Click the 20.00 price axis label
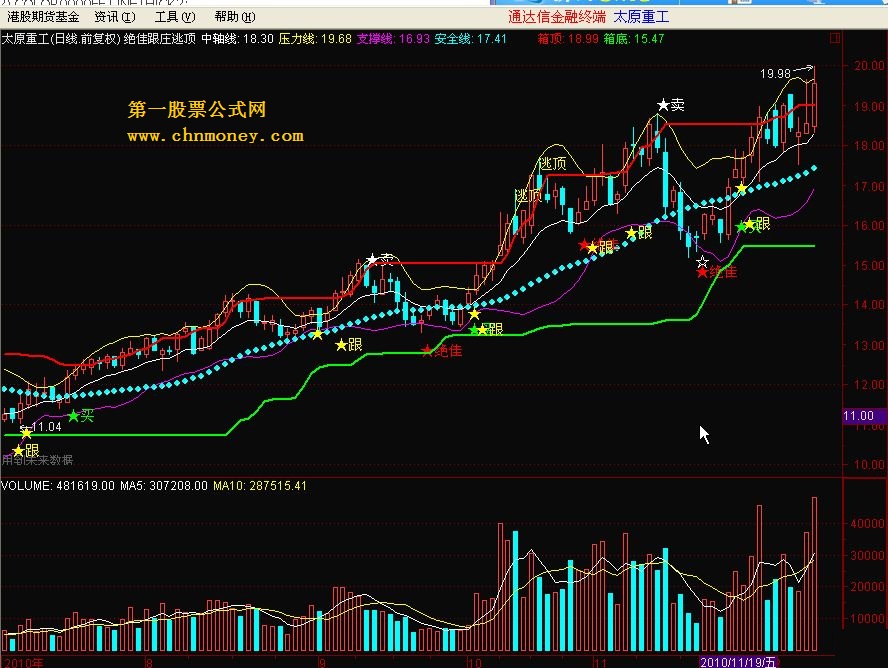This screenshot has height=668, width=888. coord(869,66)
